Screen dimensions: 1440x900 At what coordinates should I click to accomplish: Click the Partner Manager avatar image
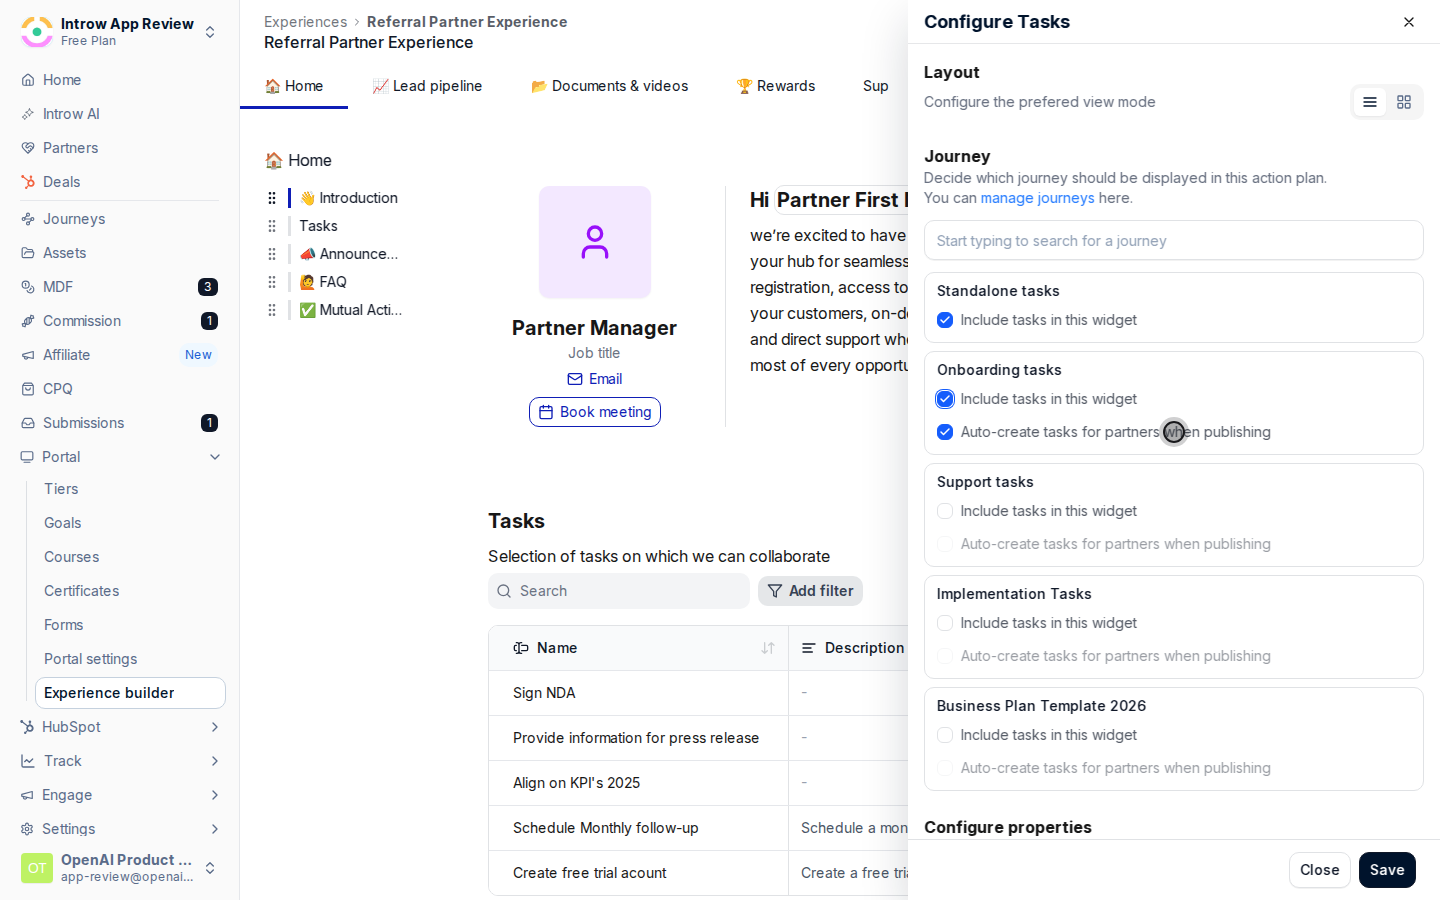595,242
